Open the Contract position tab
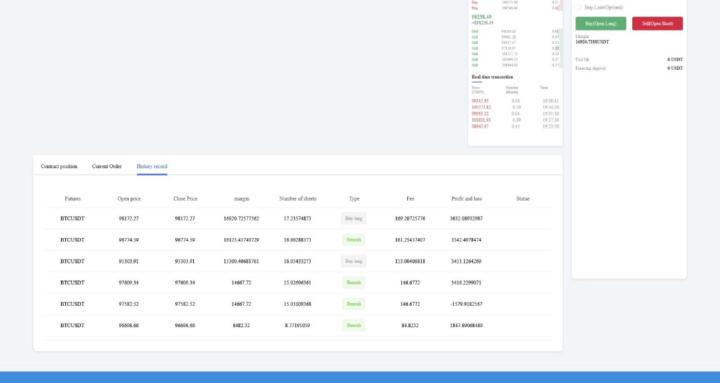The height and width of the screenshot is (383, 720). (x=59, y=166)
